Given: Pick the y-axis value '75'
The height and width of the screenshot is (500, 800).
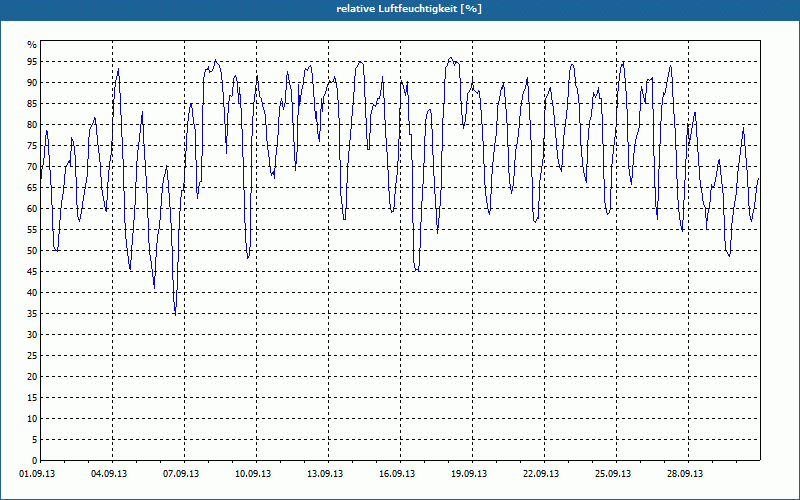Looking at the screenshot, I should (32, 145).
